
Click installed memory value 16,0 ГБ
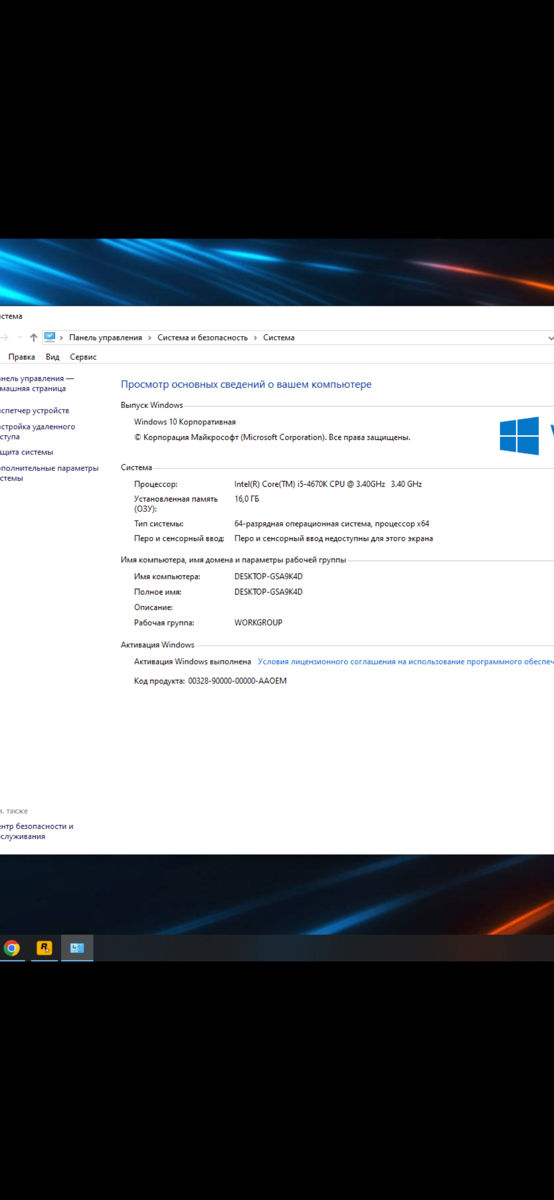click(x=247, y=498)
